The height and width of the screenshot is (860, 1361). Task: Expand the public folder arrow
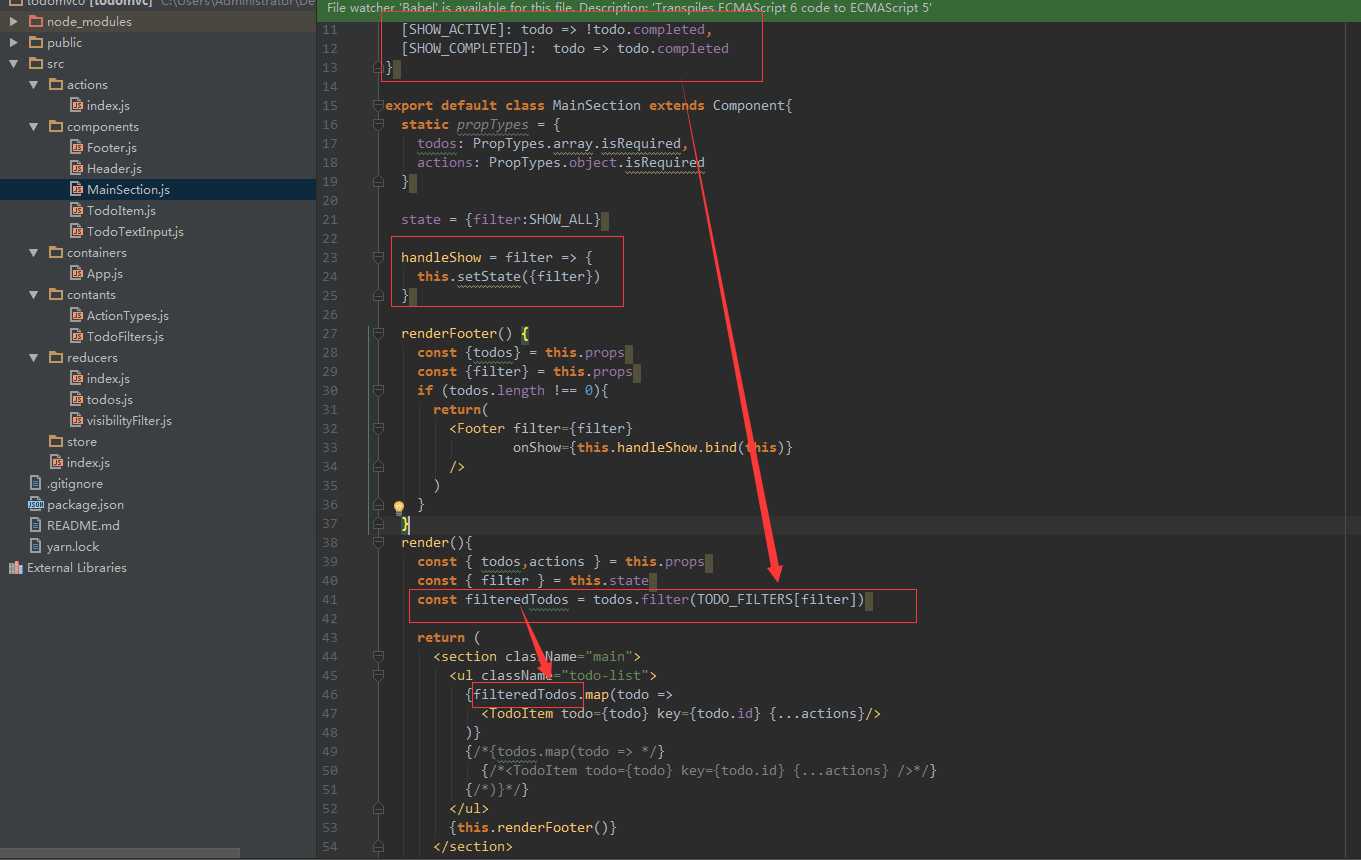coord(14,42)
